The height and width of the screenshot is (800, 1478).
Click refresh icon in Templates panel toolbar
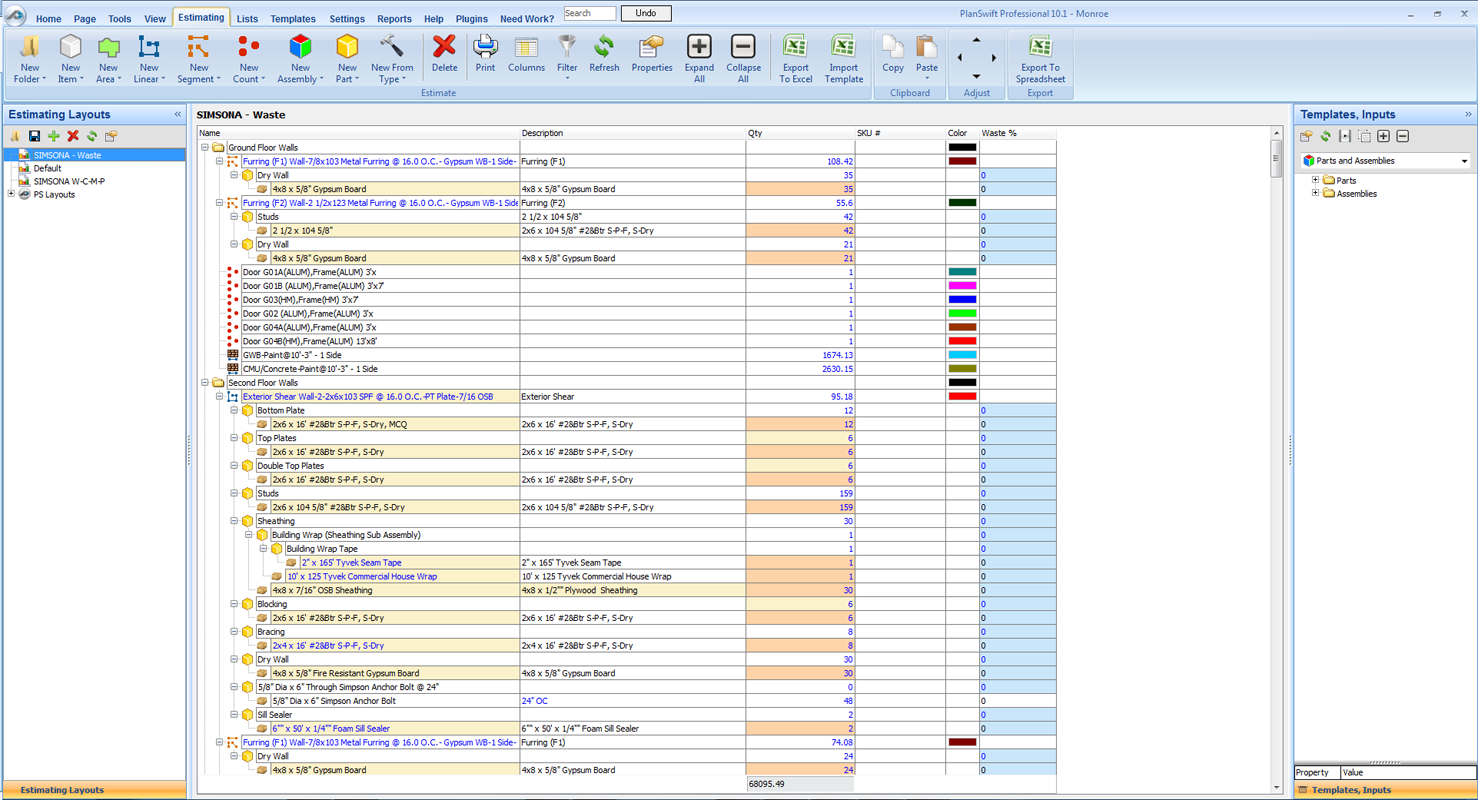[x=1325, y=136]
